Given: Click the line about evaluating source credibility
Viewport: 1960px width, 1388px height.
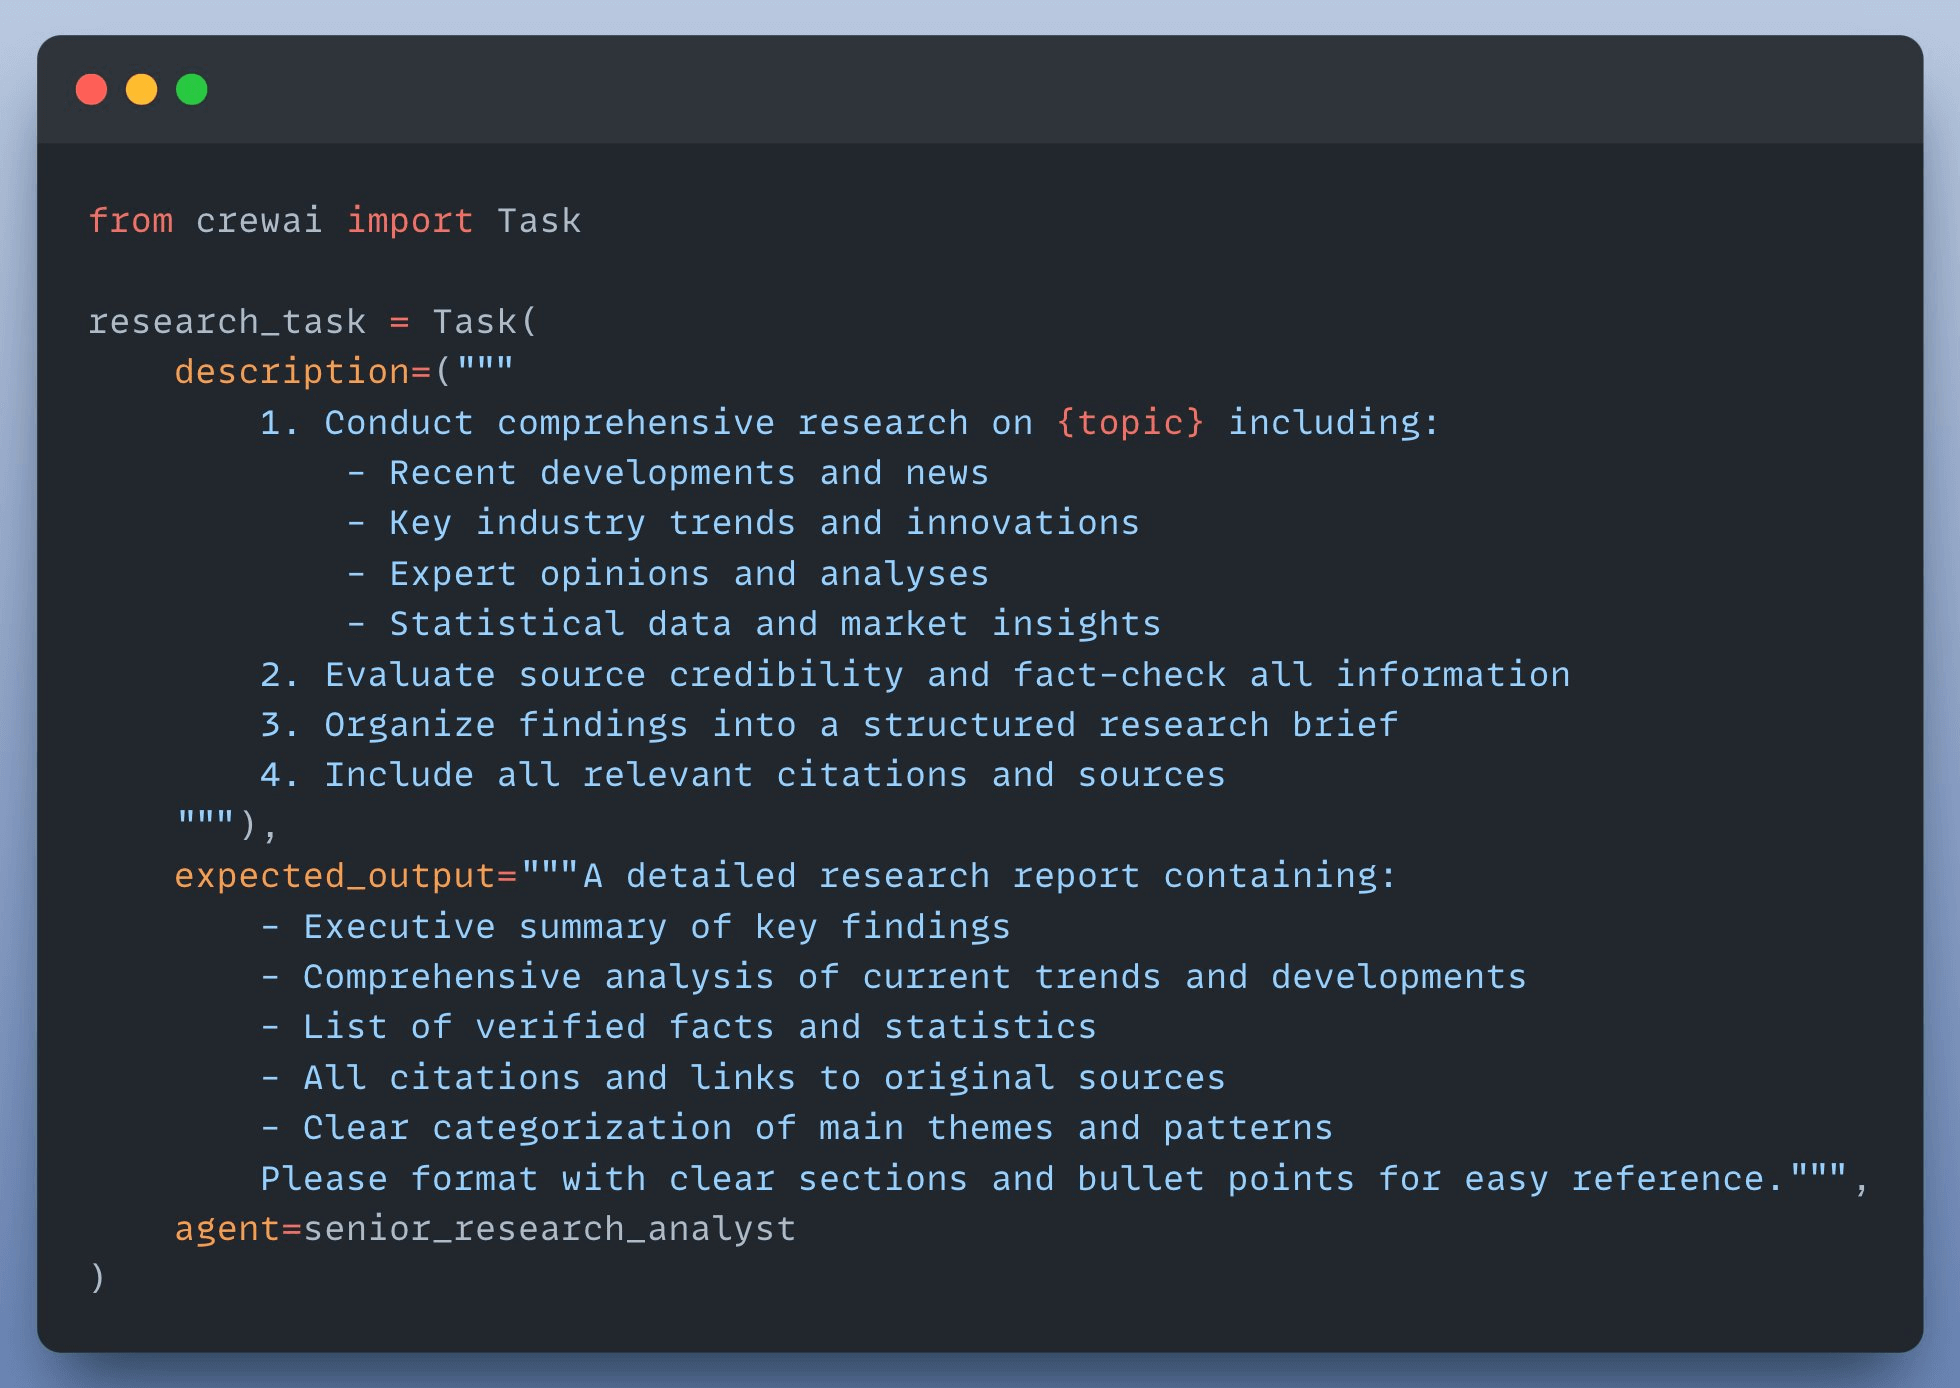Looking at the screenshot, I should click(x=915, y=673).
